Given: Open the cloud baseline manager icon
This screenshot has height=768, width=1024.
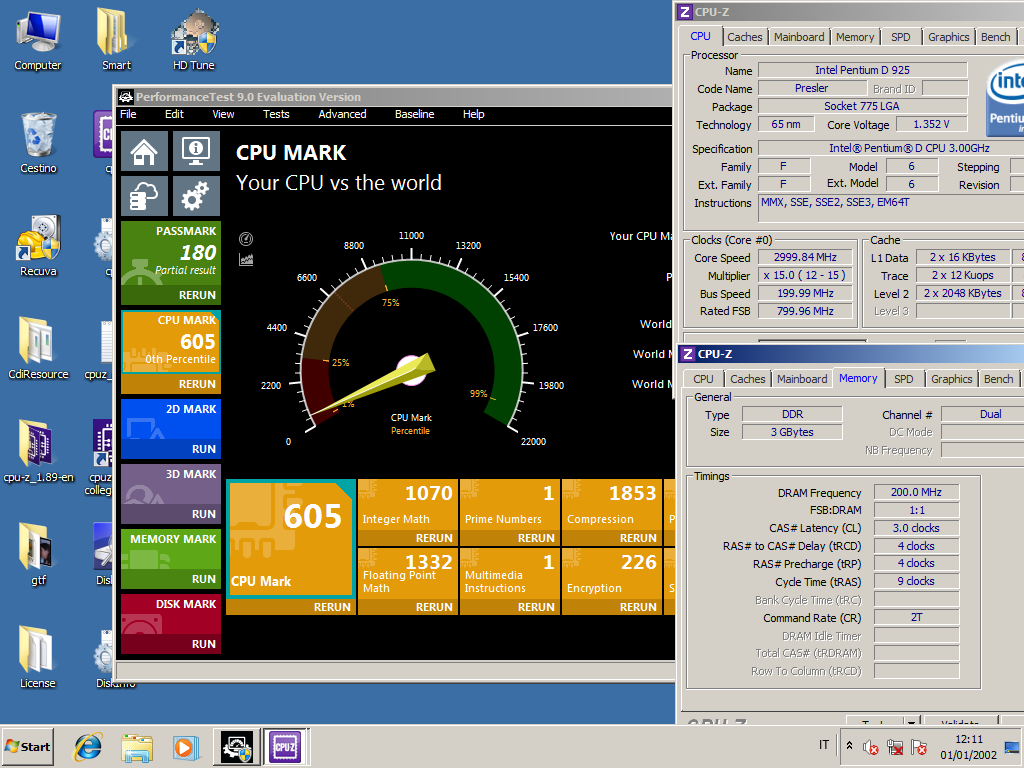Looking at the screenshot, I should point(144,196).
